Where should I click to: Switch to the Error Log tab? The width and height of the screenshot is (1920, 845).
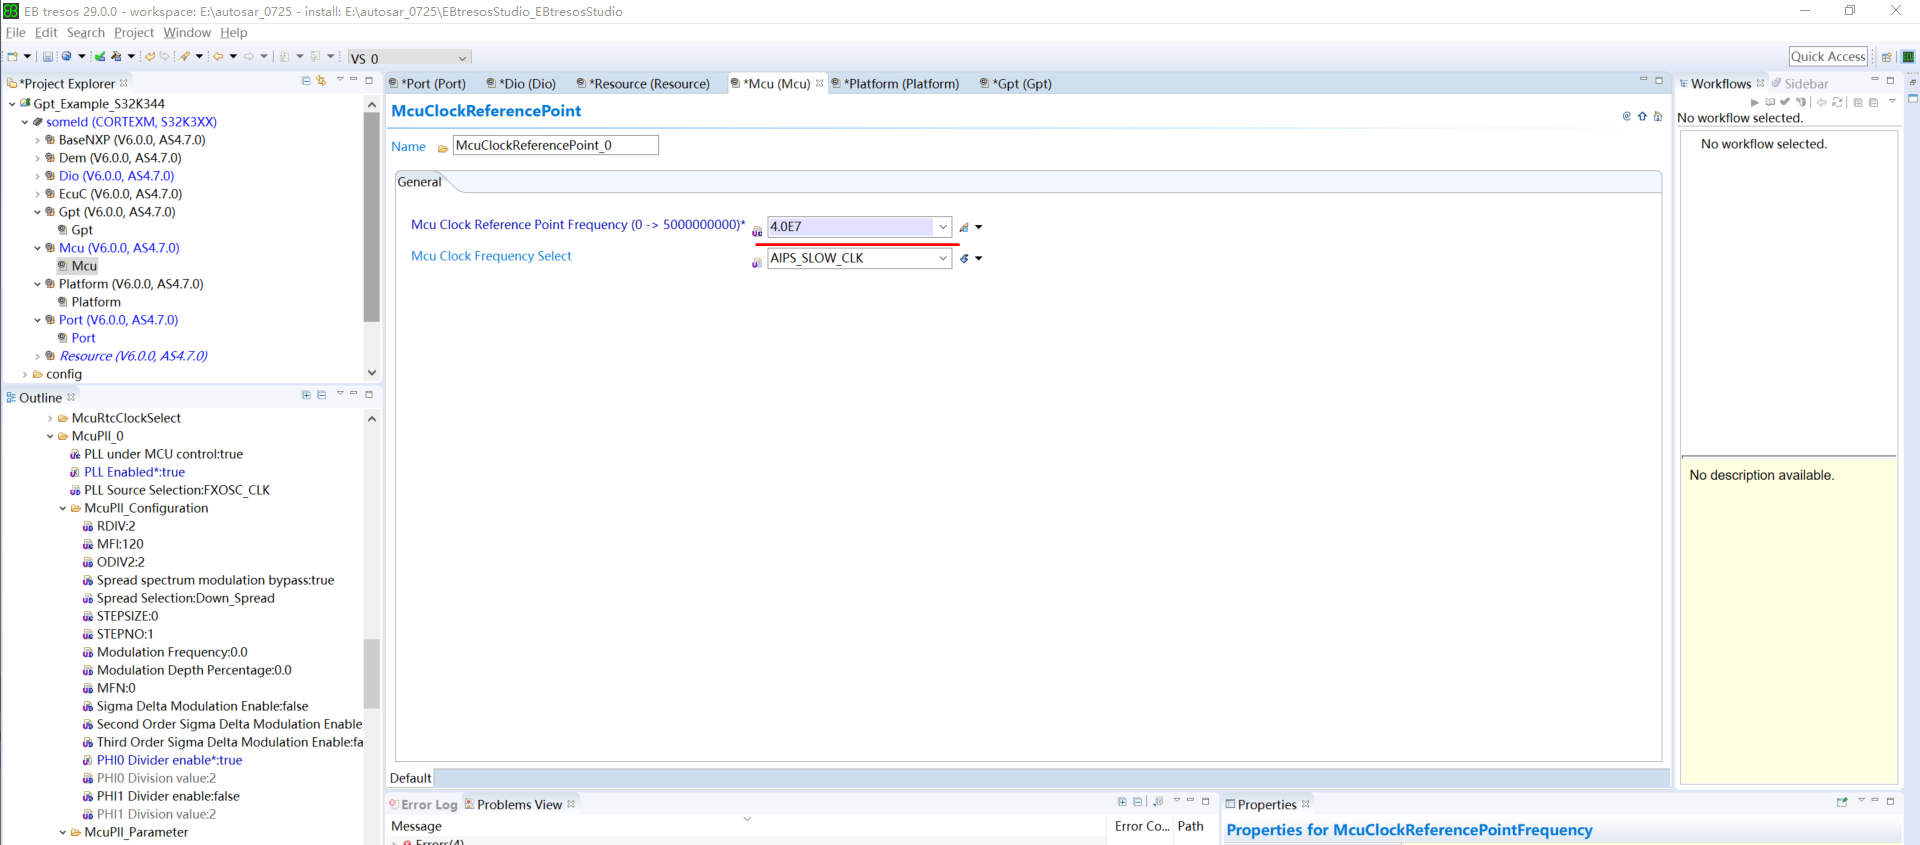point(423,804)
